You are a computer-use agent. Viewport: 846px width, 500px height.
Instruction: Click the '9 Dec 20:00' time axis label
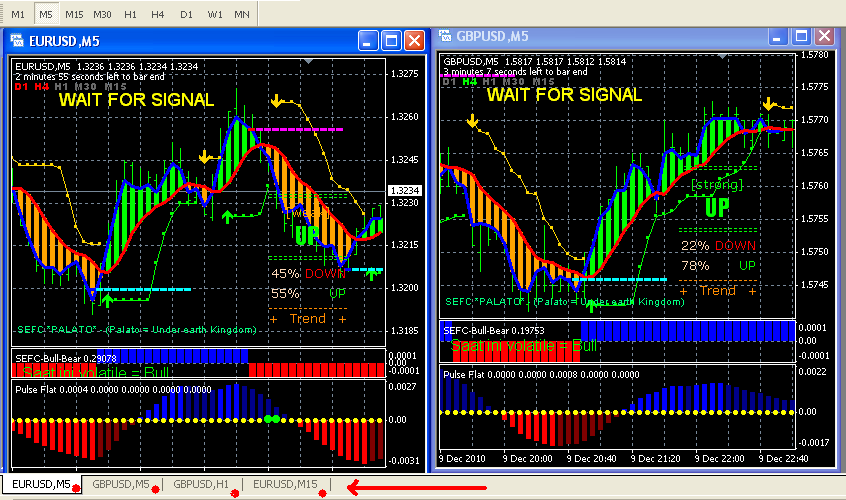click(x=527, y=459)
